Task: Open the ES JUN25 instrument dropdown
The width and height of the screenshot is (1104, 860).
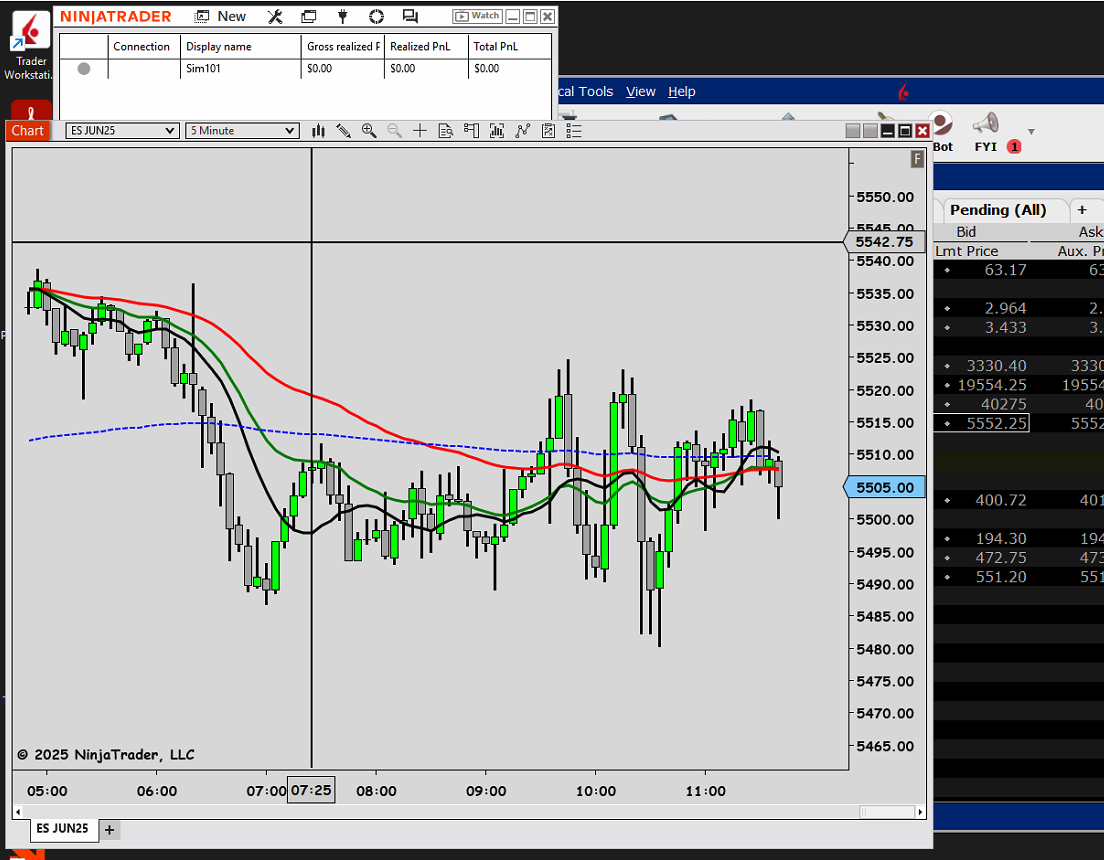Action: (121, 130)
